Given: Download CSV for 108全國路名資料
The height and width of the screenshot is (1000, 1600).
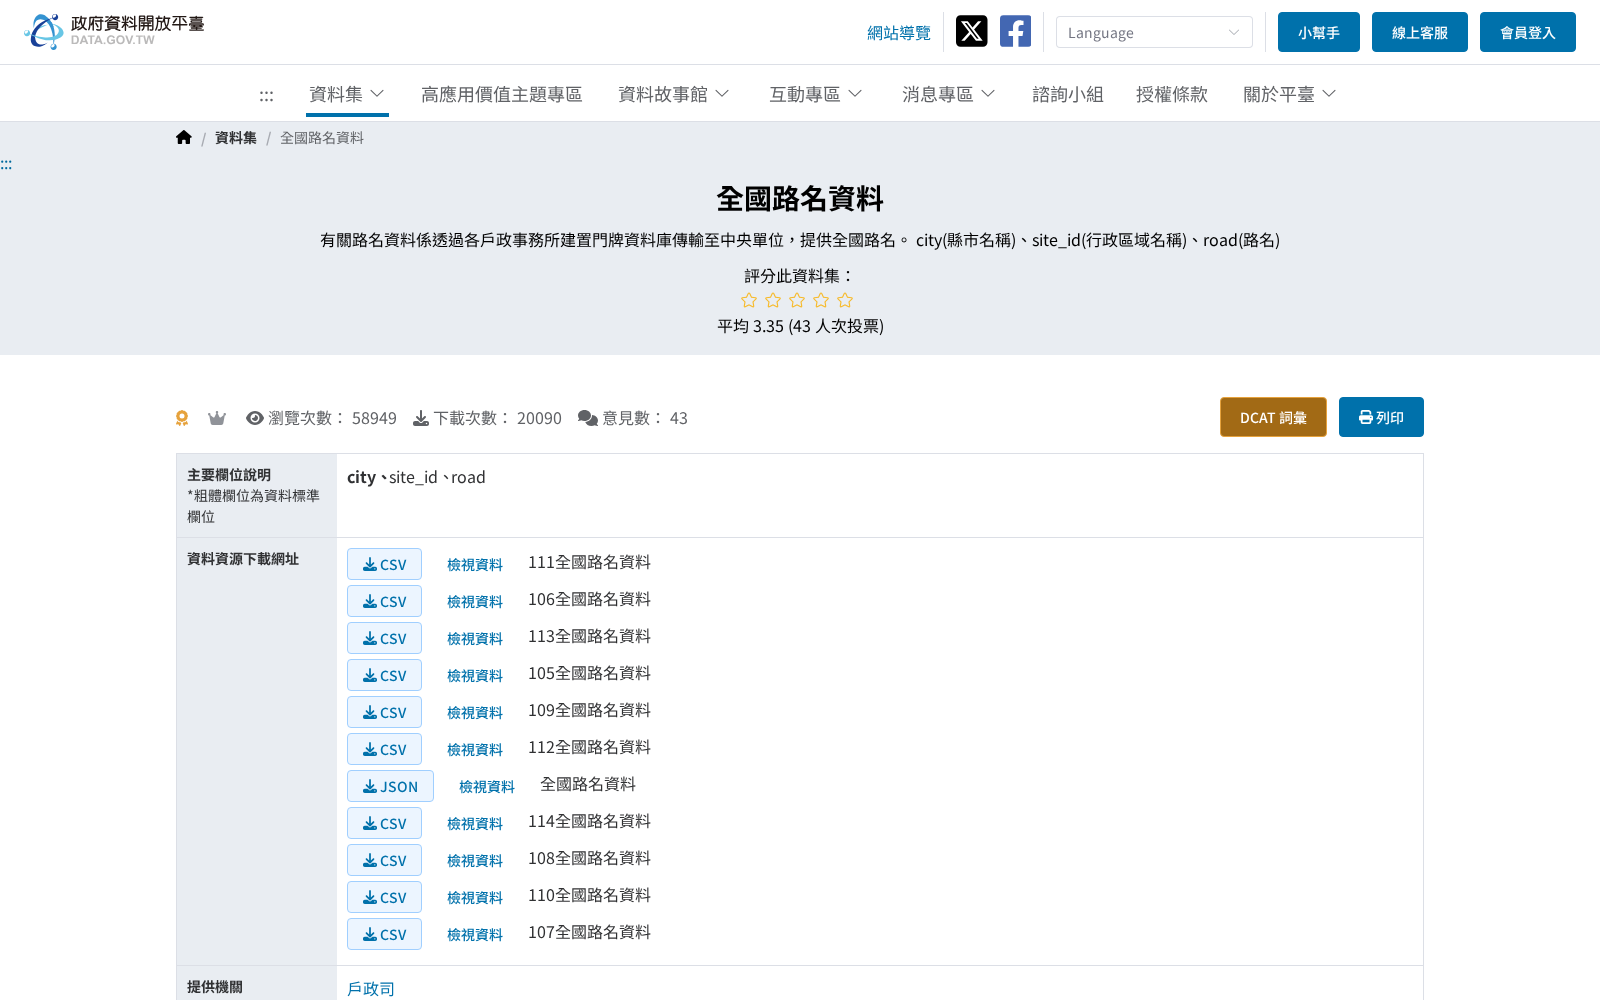Looking at the screenshot, I should (384, 860).
